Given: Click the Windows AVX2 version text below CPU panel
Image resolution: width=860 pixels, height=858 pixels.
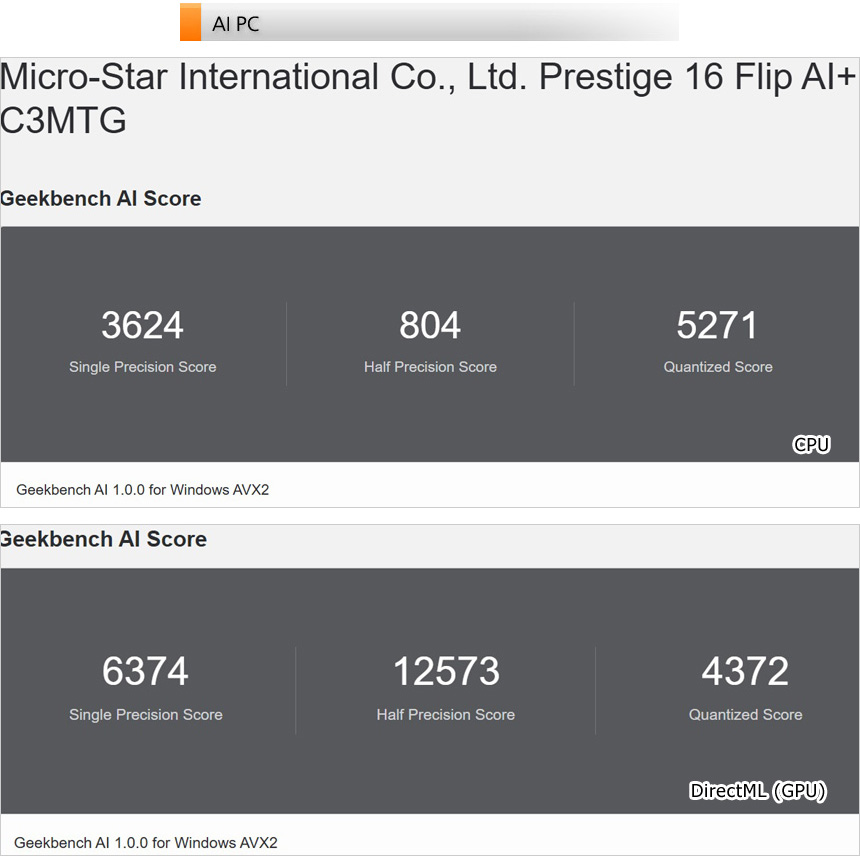Looking at the screenshot, I should tap(143, 490).
